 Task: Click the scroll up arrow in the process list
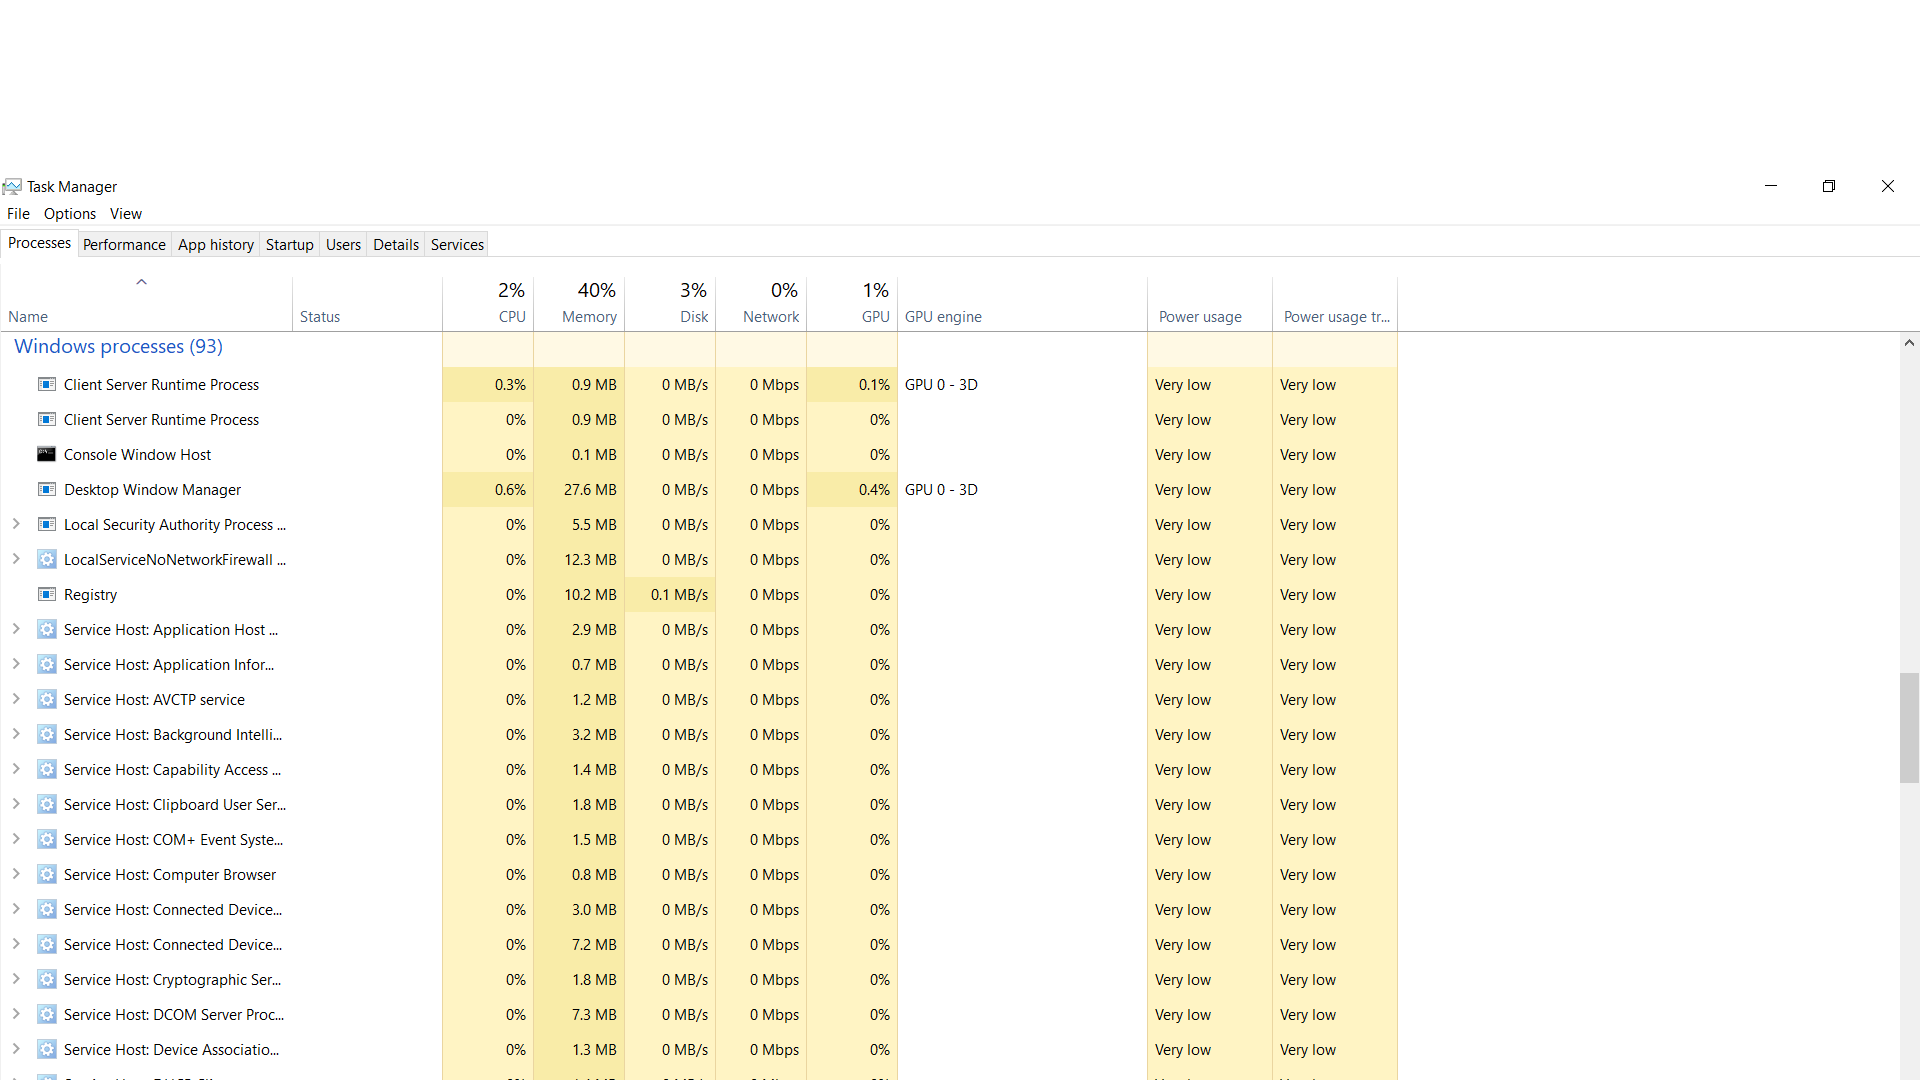tap(1909, 343)
